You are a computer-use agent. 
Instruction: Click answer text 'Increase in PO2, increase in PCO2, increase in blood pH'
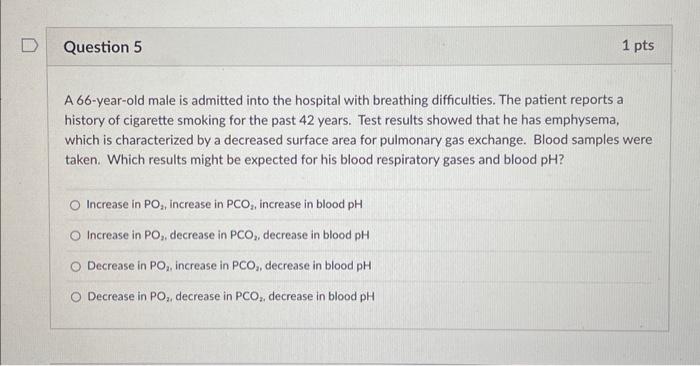[x=224, y=204]
